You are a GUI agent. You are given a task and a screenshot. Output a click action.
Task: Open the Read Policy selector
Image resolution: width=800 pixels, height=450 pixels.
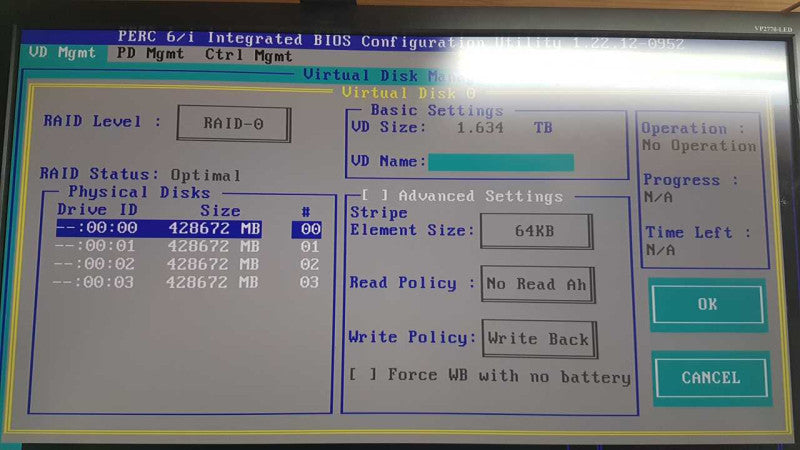[538, 284]
